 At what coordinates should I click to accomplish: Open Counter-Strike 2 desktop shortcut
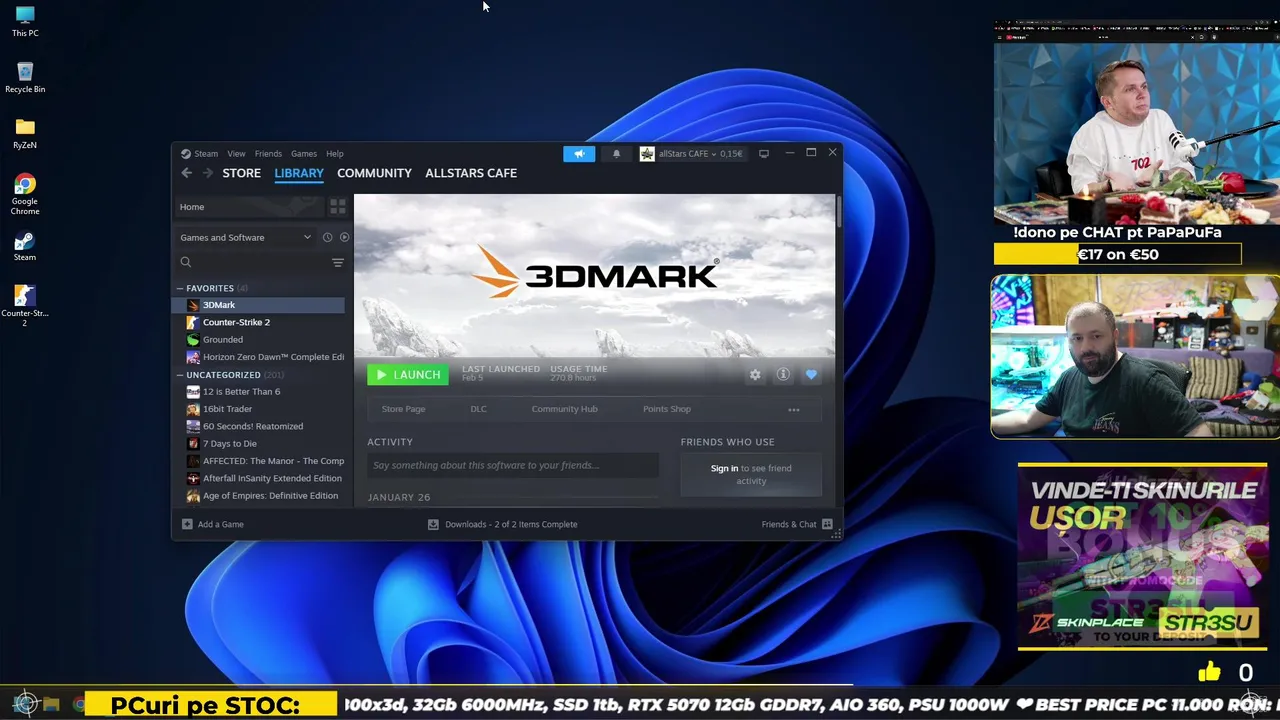[x=25, y=306]
